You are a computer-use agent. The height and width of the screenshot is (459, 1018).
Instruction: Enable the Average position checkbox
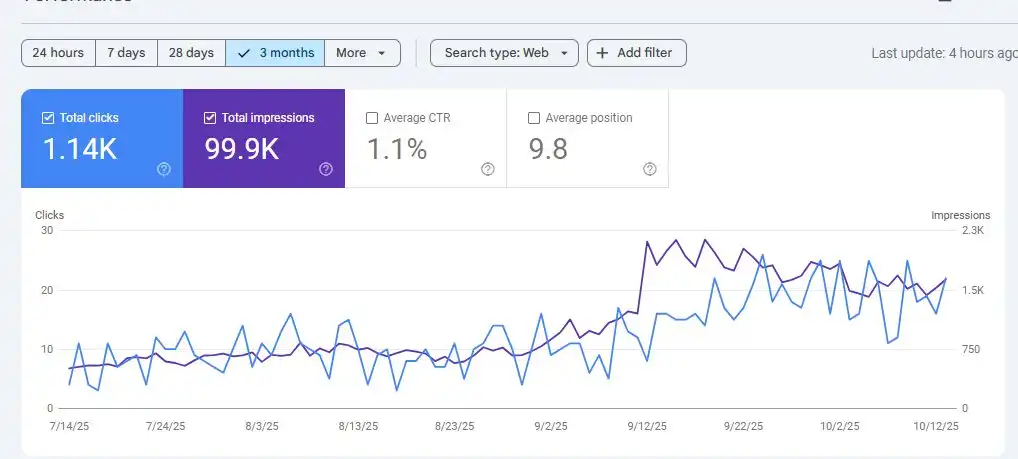click(x=534, y=118)
